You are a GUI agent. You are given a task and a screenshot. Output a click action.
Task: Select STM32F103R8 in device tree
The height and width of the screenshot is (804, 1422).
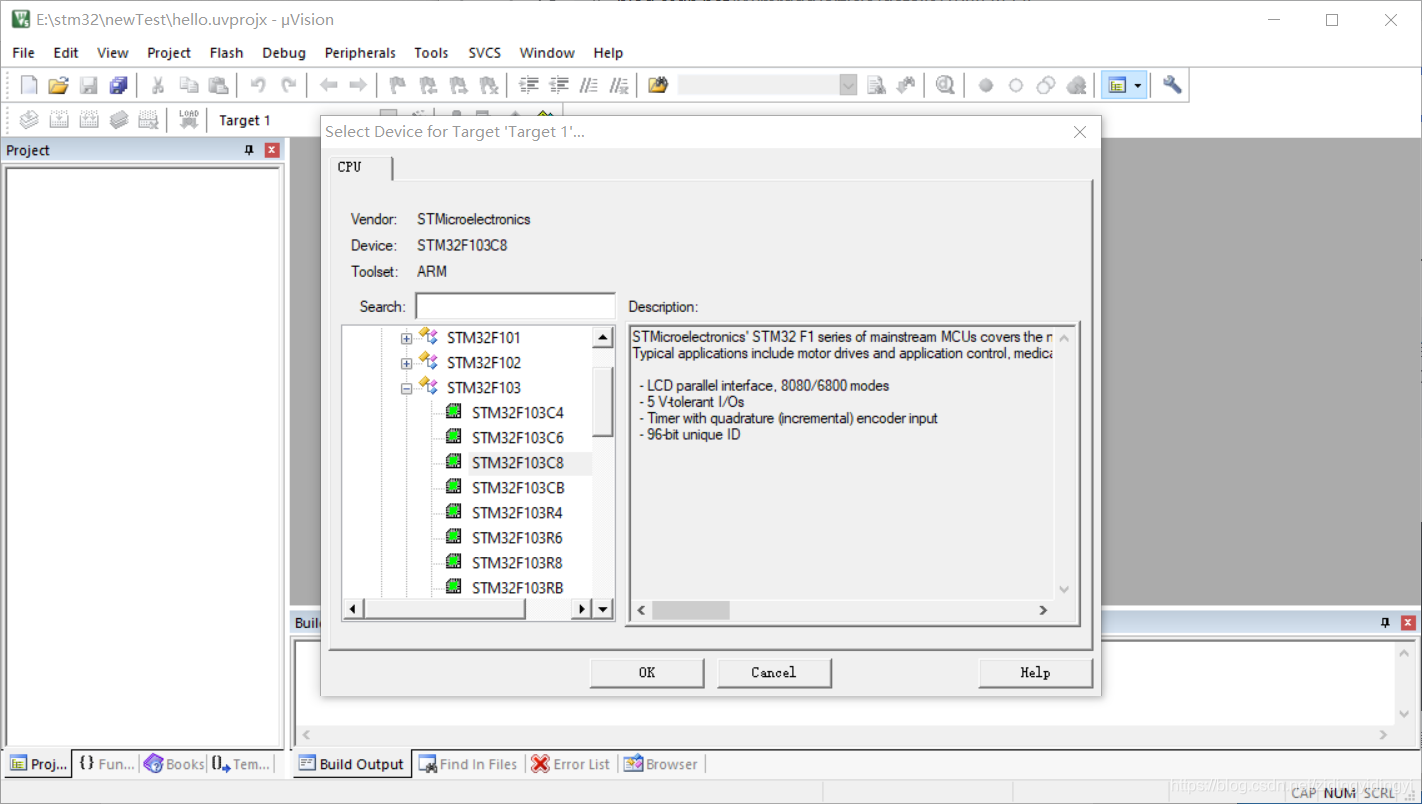517,563
